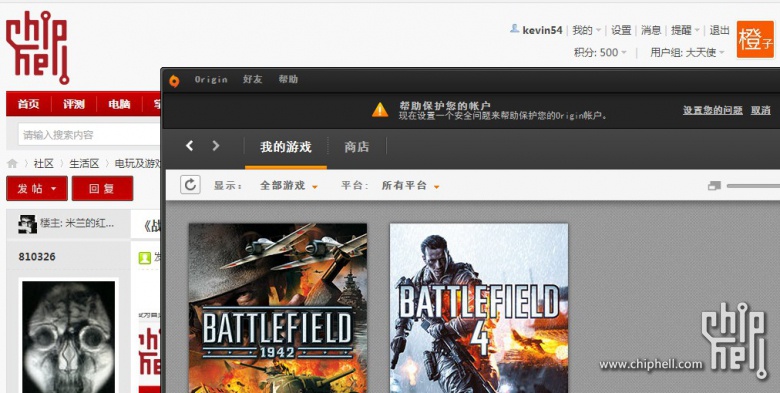This screenshot has width=780, height=393.
Task: Switch to the 我的游戏 tab
Action: click(x=286, y=147)
